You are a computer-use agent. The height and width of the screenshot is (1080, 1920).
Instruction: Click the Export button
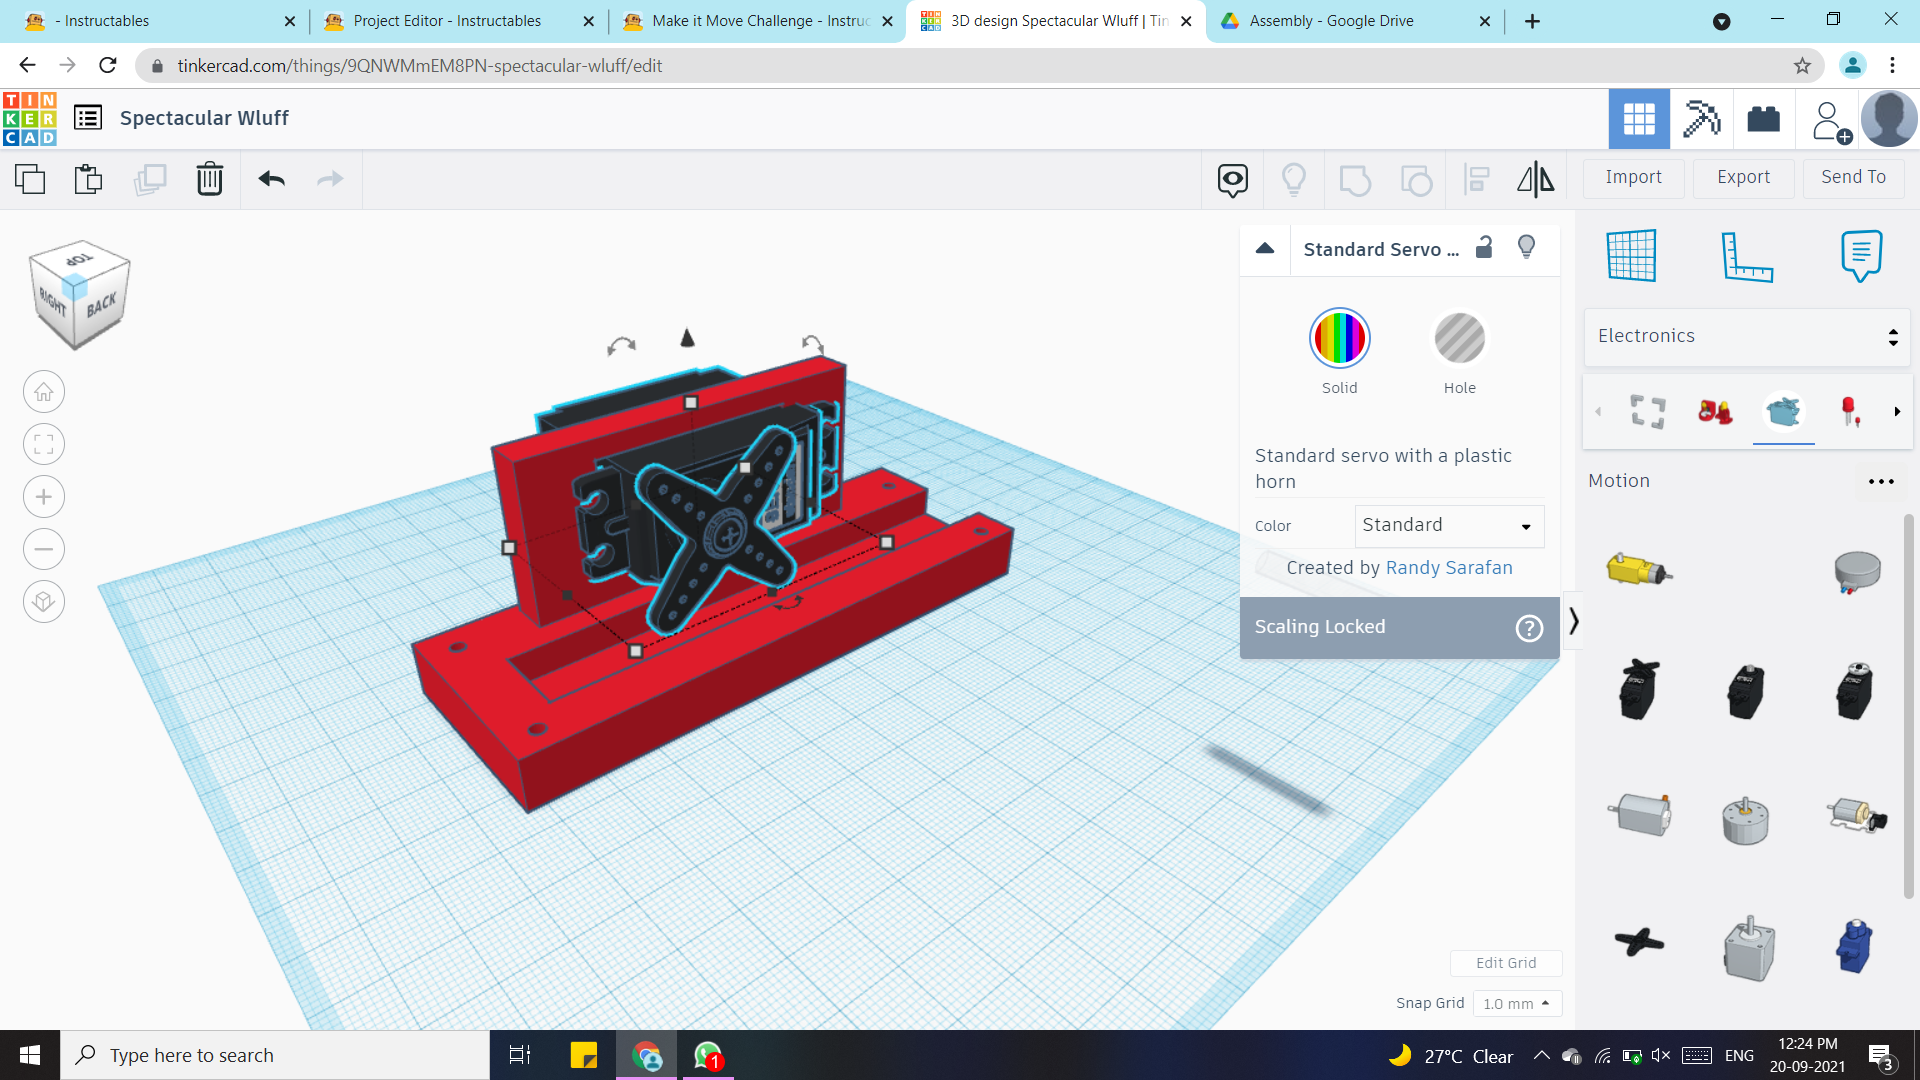pyautogui.click(x=1743, y=177)
